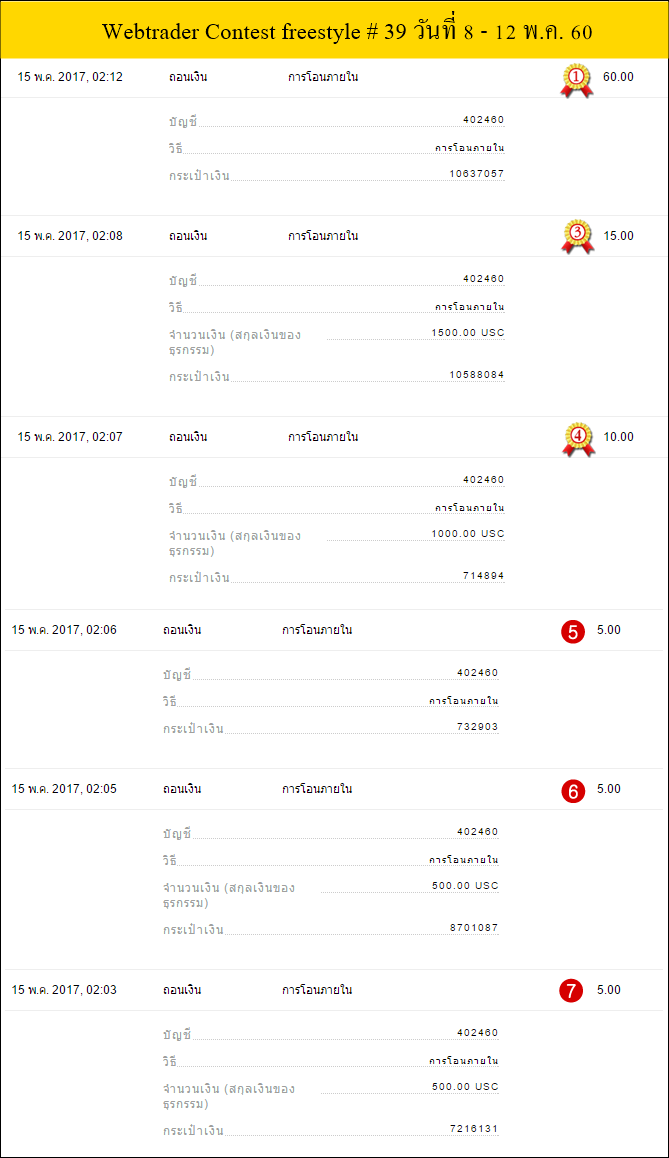Click the red circle number 6 badge

pos(573,791)
